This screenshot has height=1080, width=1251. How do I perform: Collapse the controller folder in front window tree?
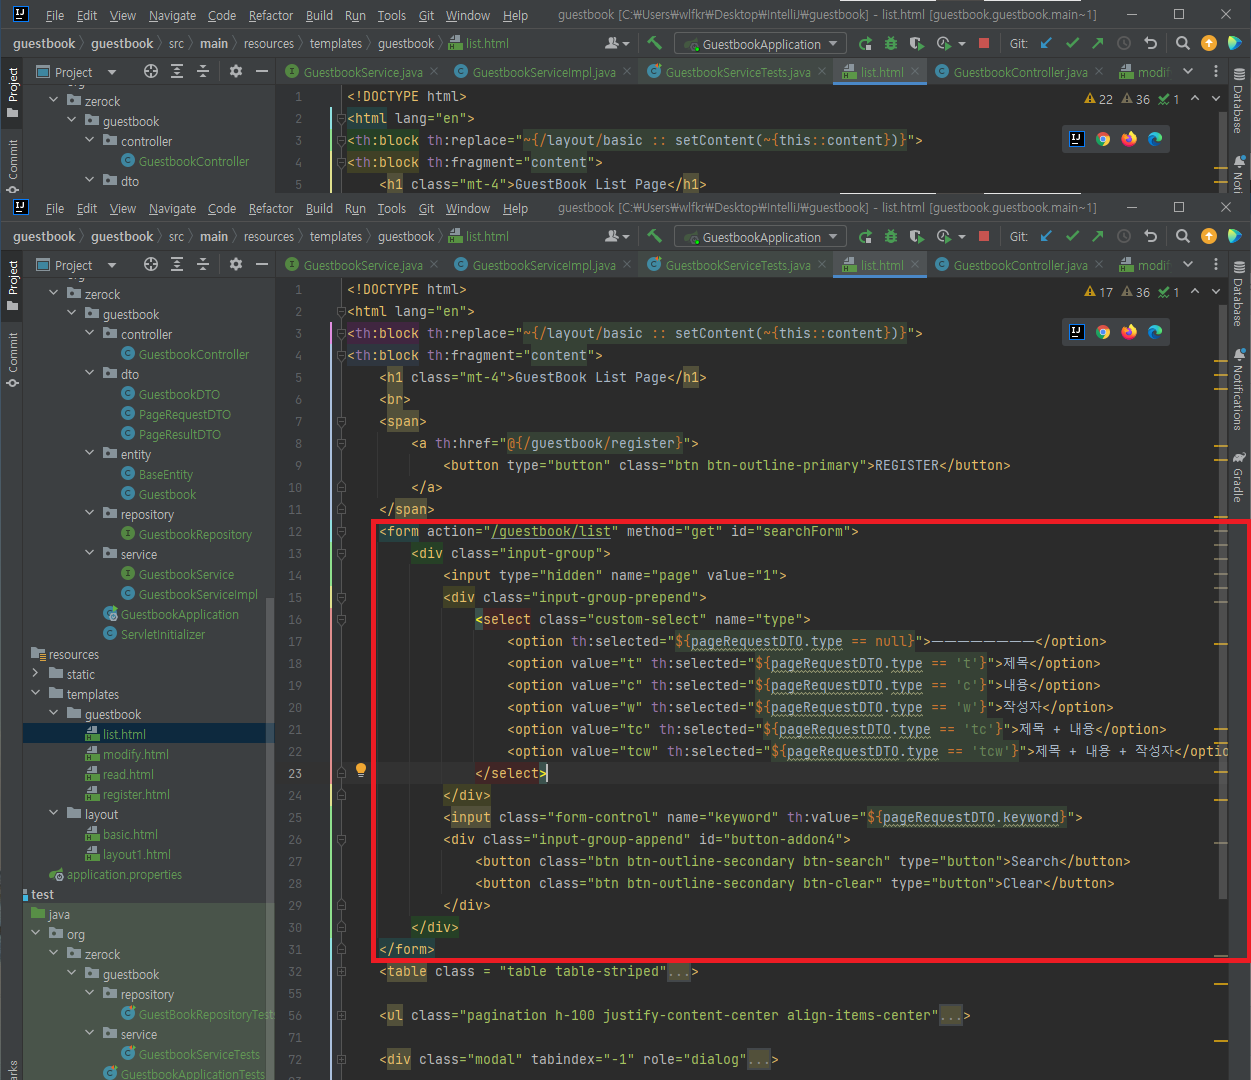click(x=90, y=334)
